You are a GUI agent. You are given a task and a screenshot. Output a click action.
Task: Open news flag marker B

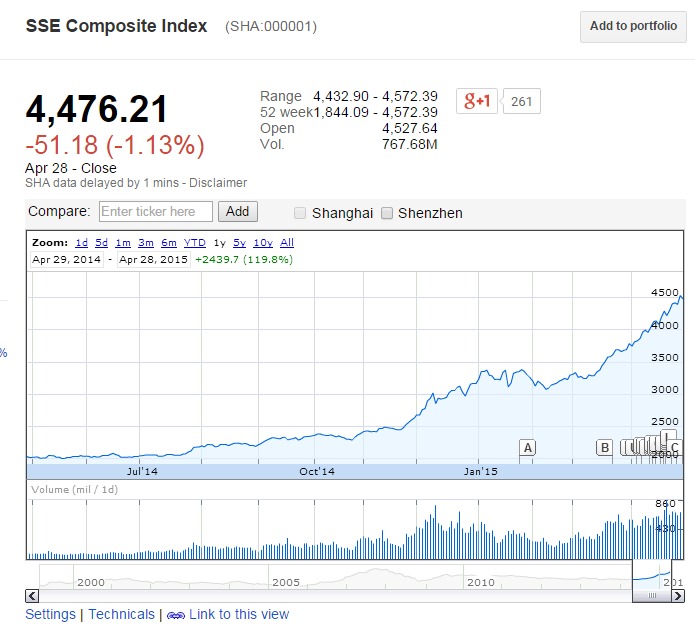point(604,447)
